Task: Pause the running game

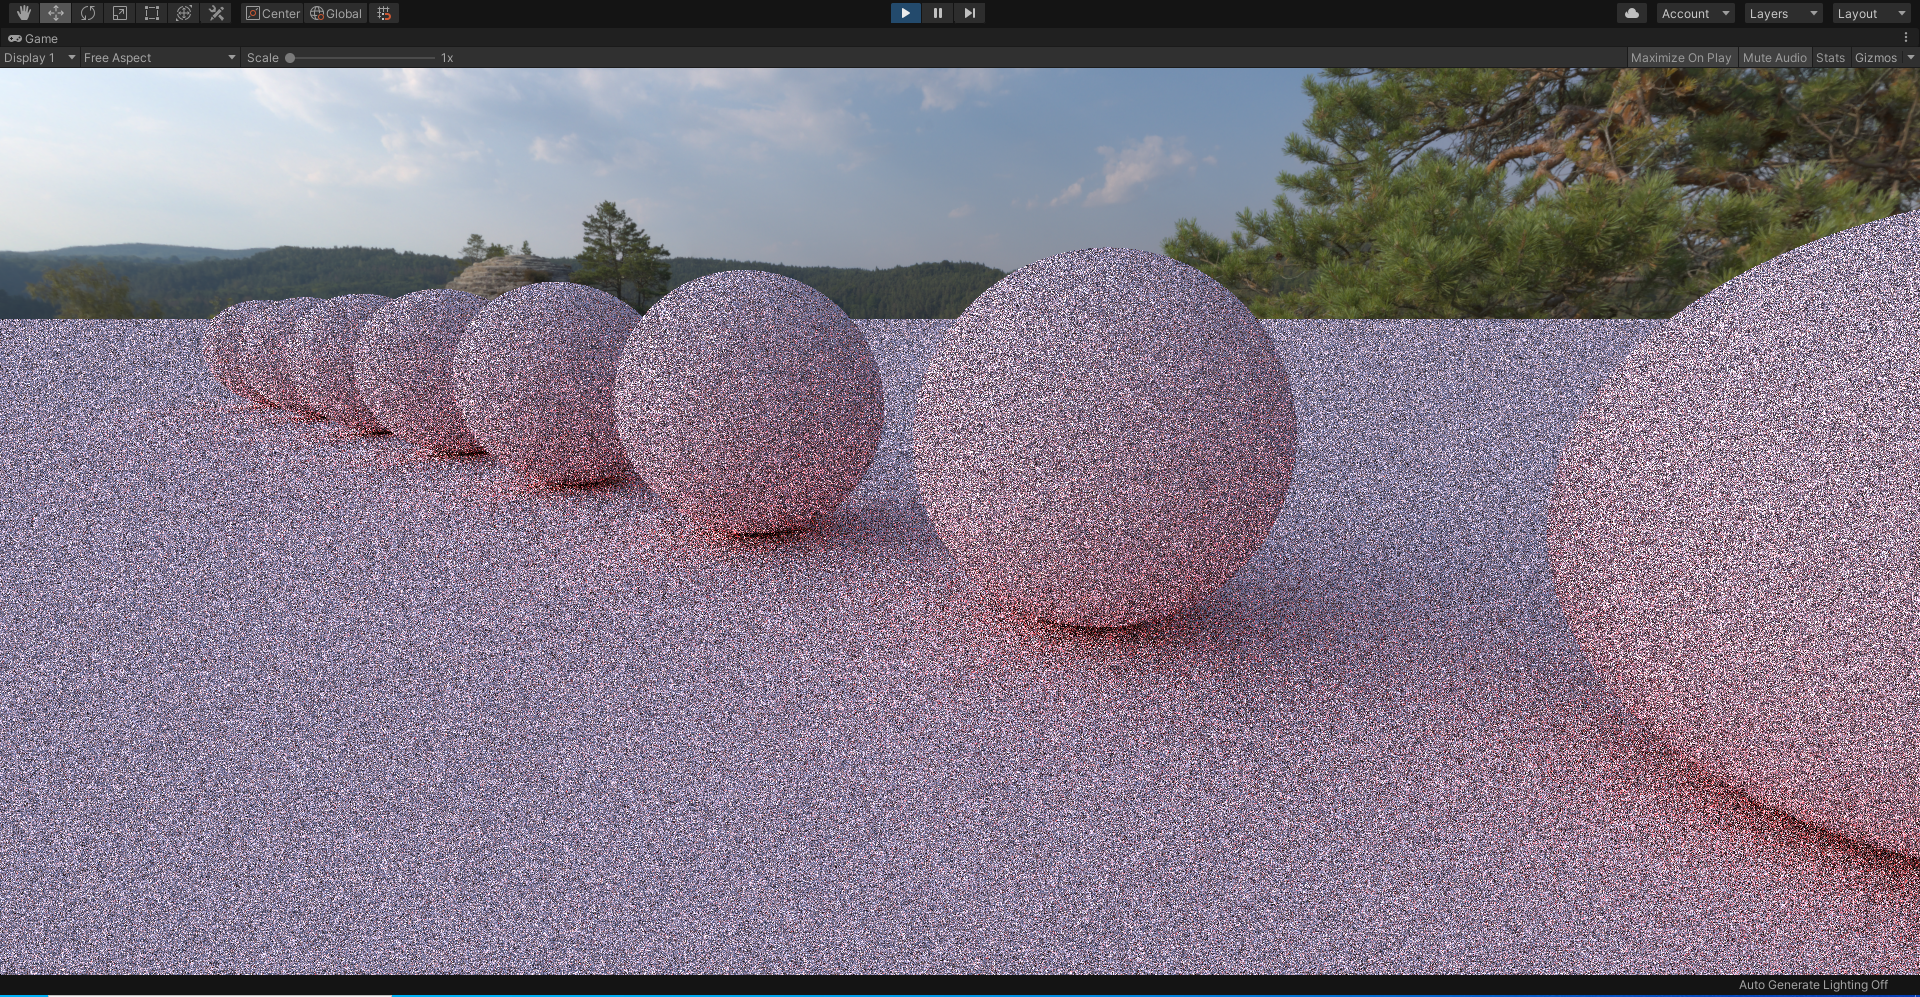Action: (x=937, y=13)
